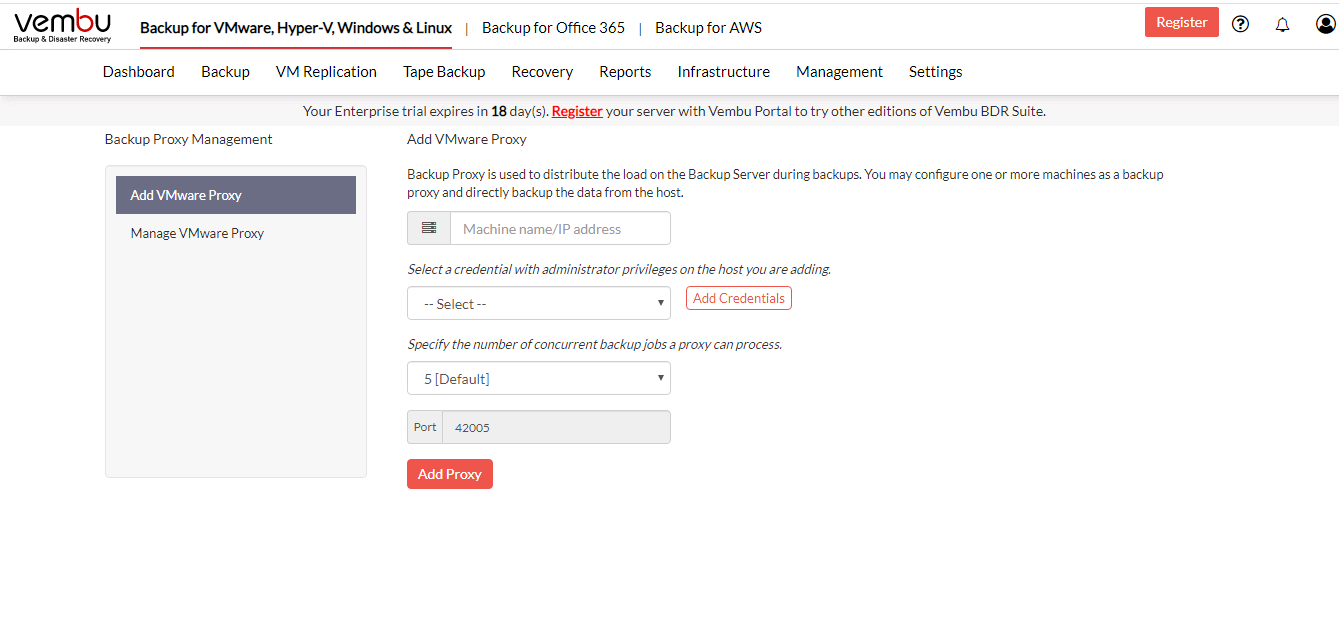Open the credential Select dropdown
The image size is (1339, 627).
pos(539,304)
